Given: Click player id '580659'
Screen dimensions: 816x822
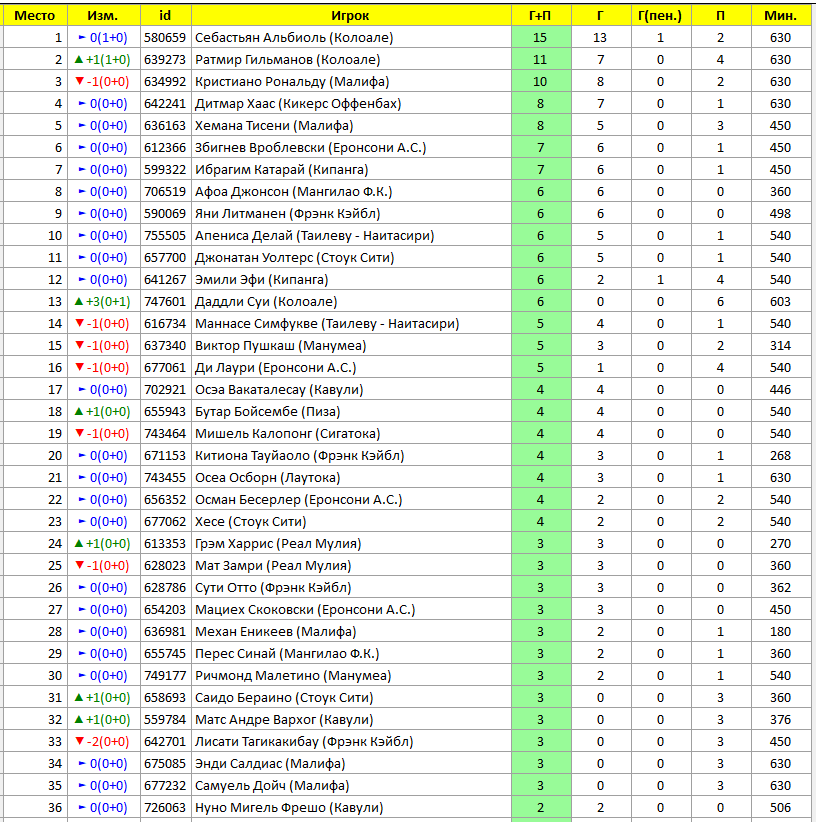Looking at the screenshot, I should click(165, 38).
